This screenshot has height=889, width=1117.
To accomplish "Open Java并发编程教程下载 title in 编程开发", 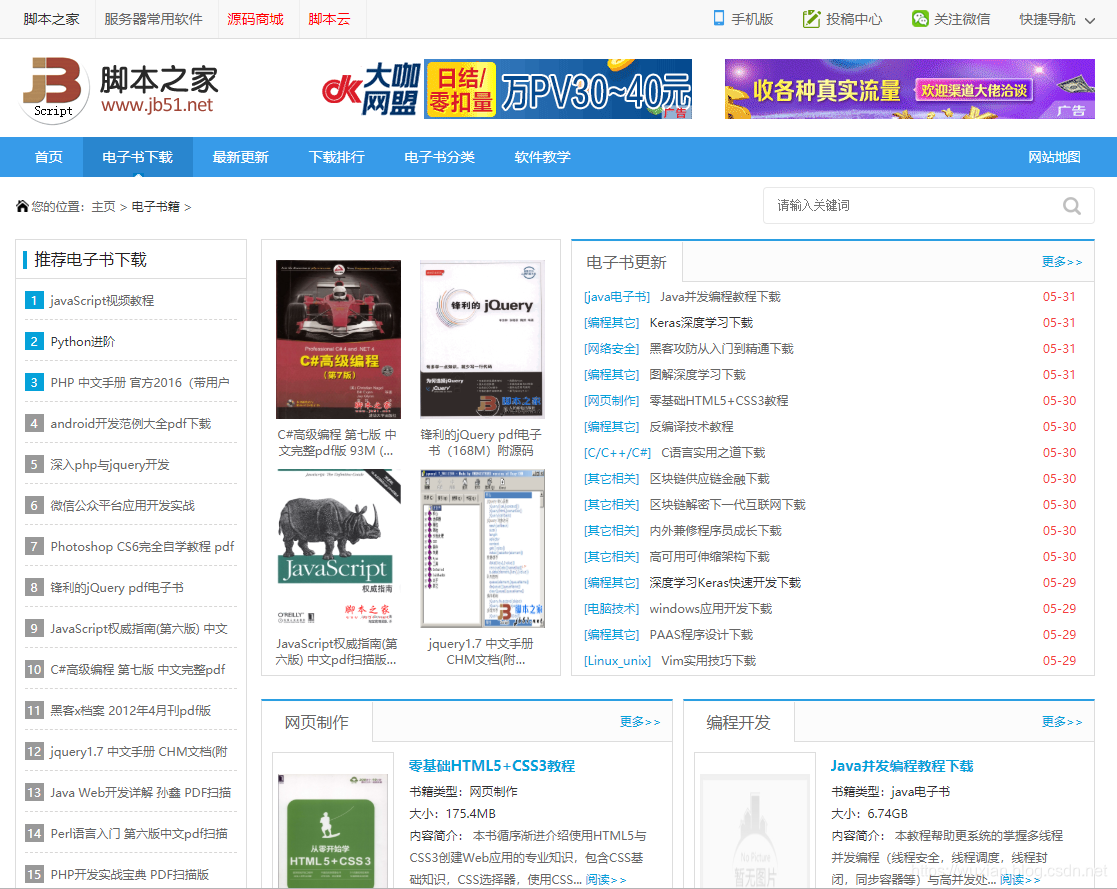I will pyautogui.click(x=902, y=766).
